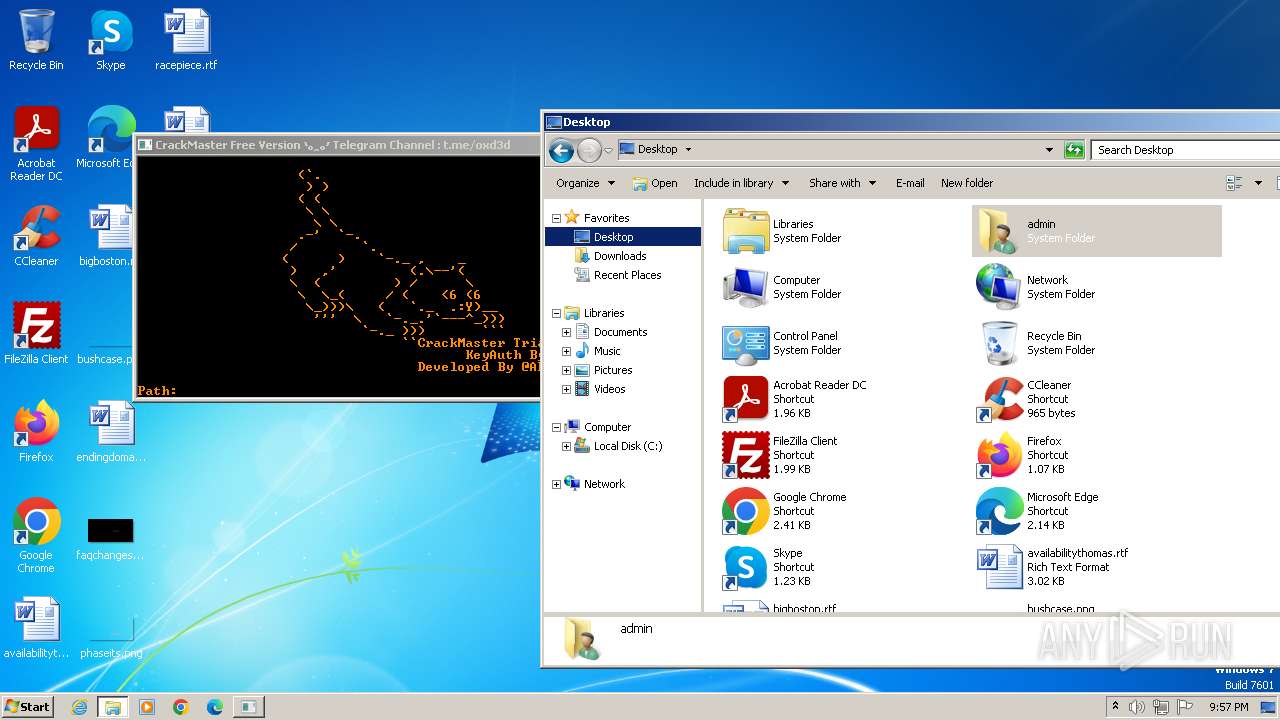Select availabilityt... desktop document icon
This screenshot has width=1280, height=720.
[36, 628]
